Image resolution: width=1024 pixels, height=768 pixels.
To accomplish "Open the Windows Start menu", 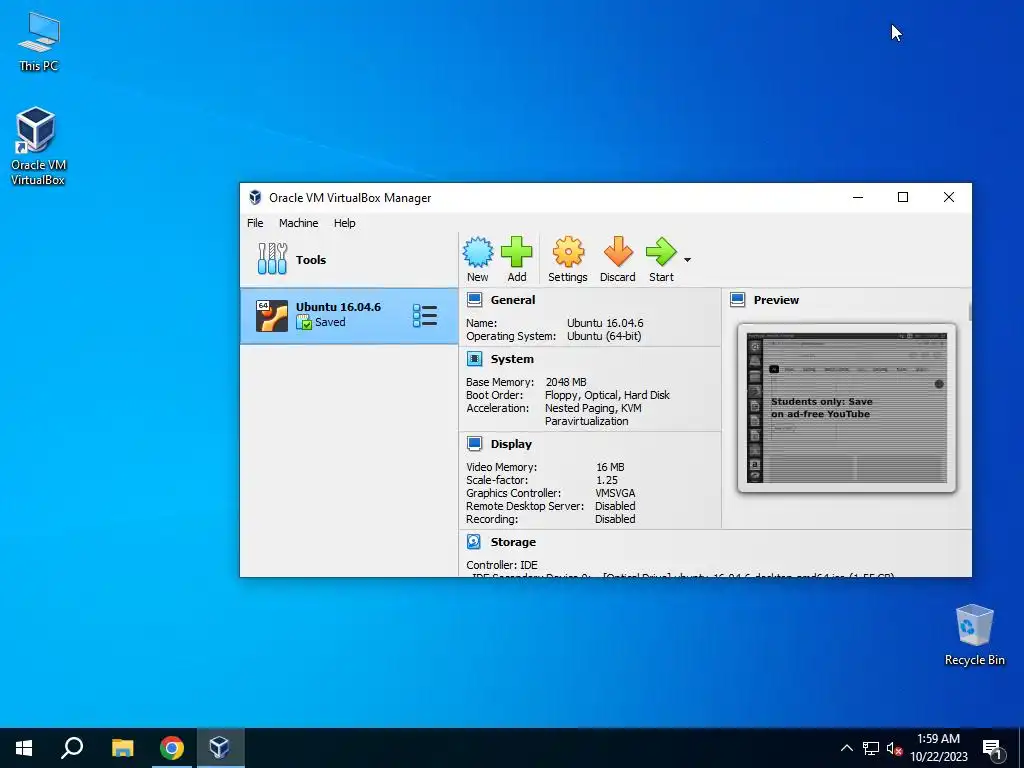I will (x=24, y=748).
